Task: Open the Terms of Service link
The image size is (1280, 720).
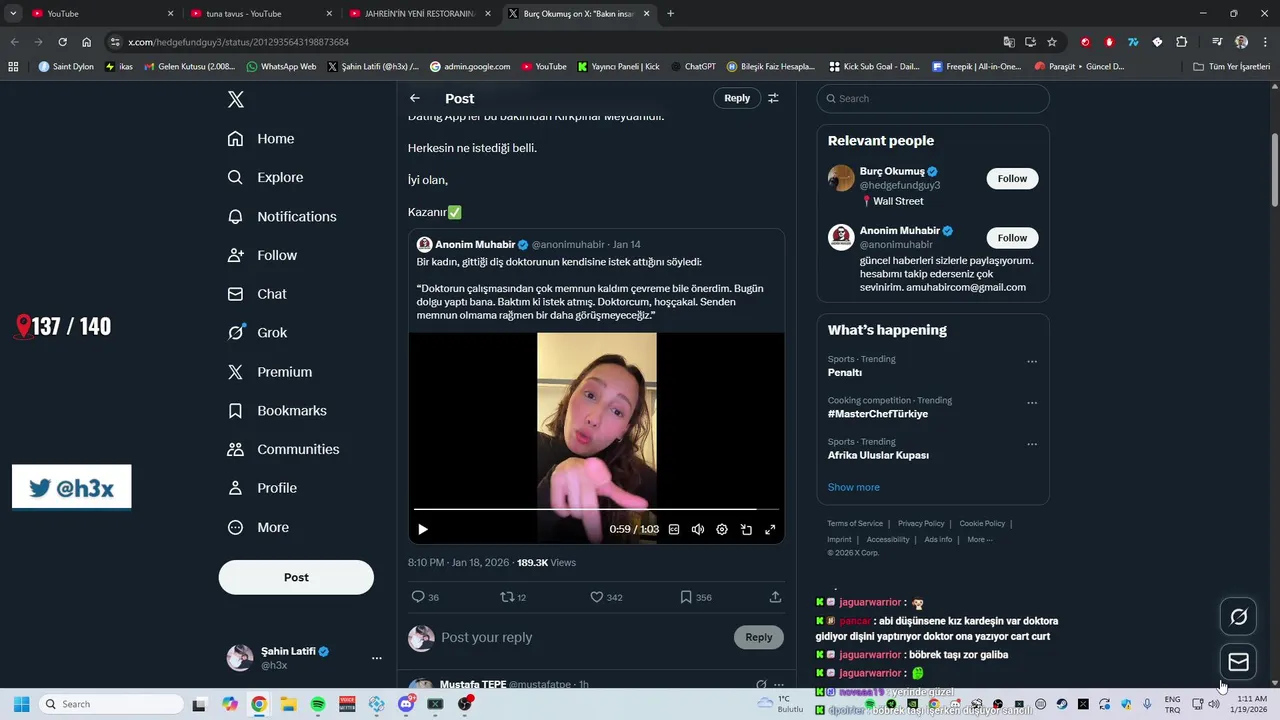Action: pyautogui.click(x=855, y=524)
